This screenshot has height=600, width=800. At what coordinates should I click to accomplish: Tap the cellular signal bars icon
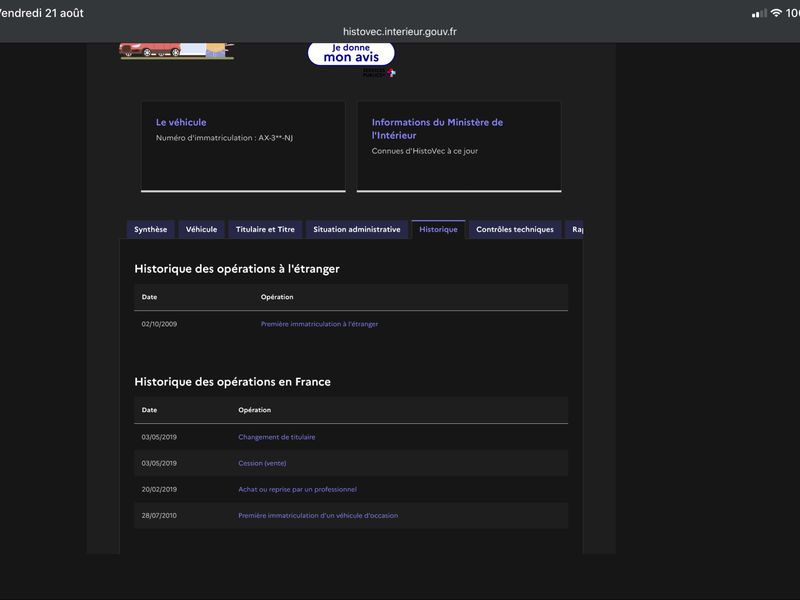click(759, 14)
